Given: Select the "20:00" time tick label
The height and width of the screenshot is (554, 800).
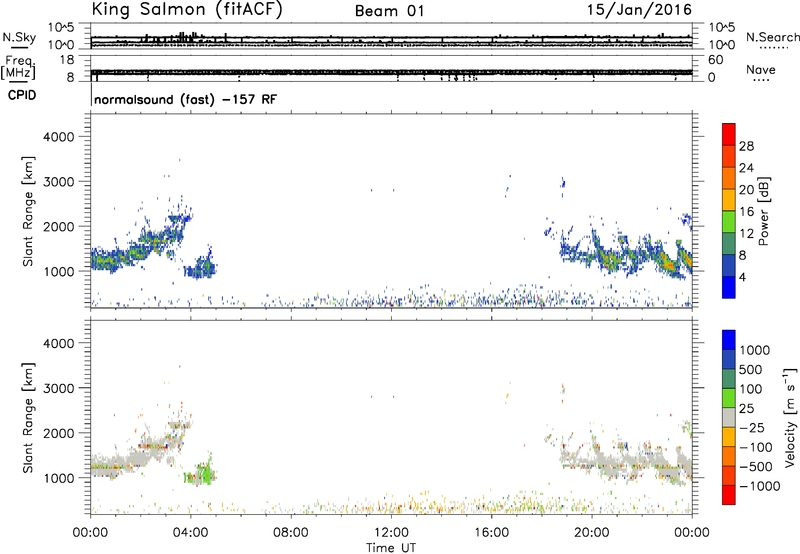Looking at the screenshot, I should (592, 533).
